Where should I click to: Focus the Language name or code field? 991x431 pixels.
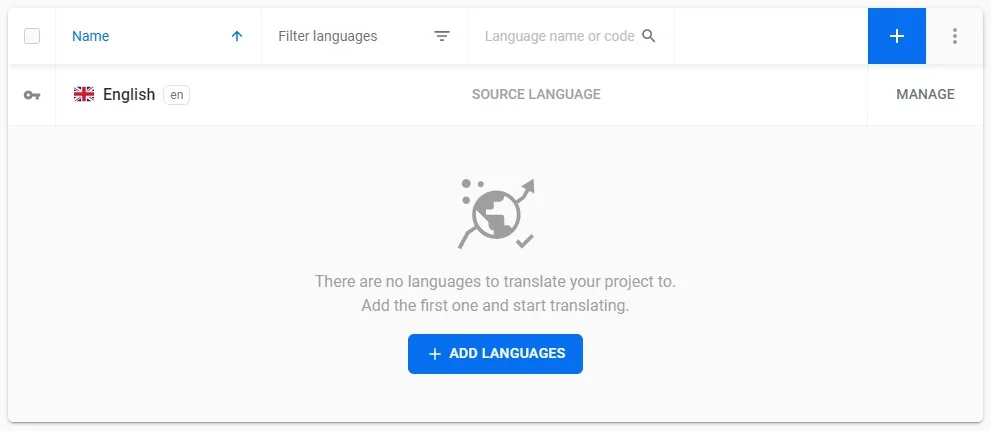pyautogui.click(x=559, y=36)
